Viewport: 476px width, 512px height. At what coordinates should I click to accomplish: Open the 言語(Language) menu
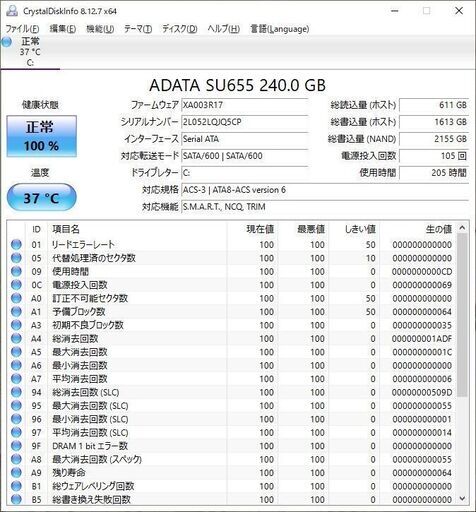coord(280,29)
